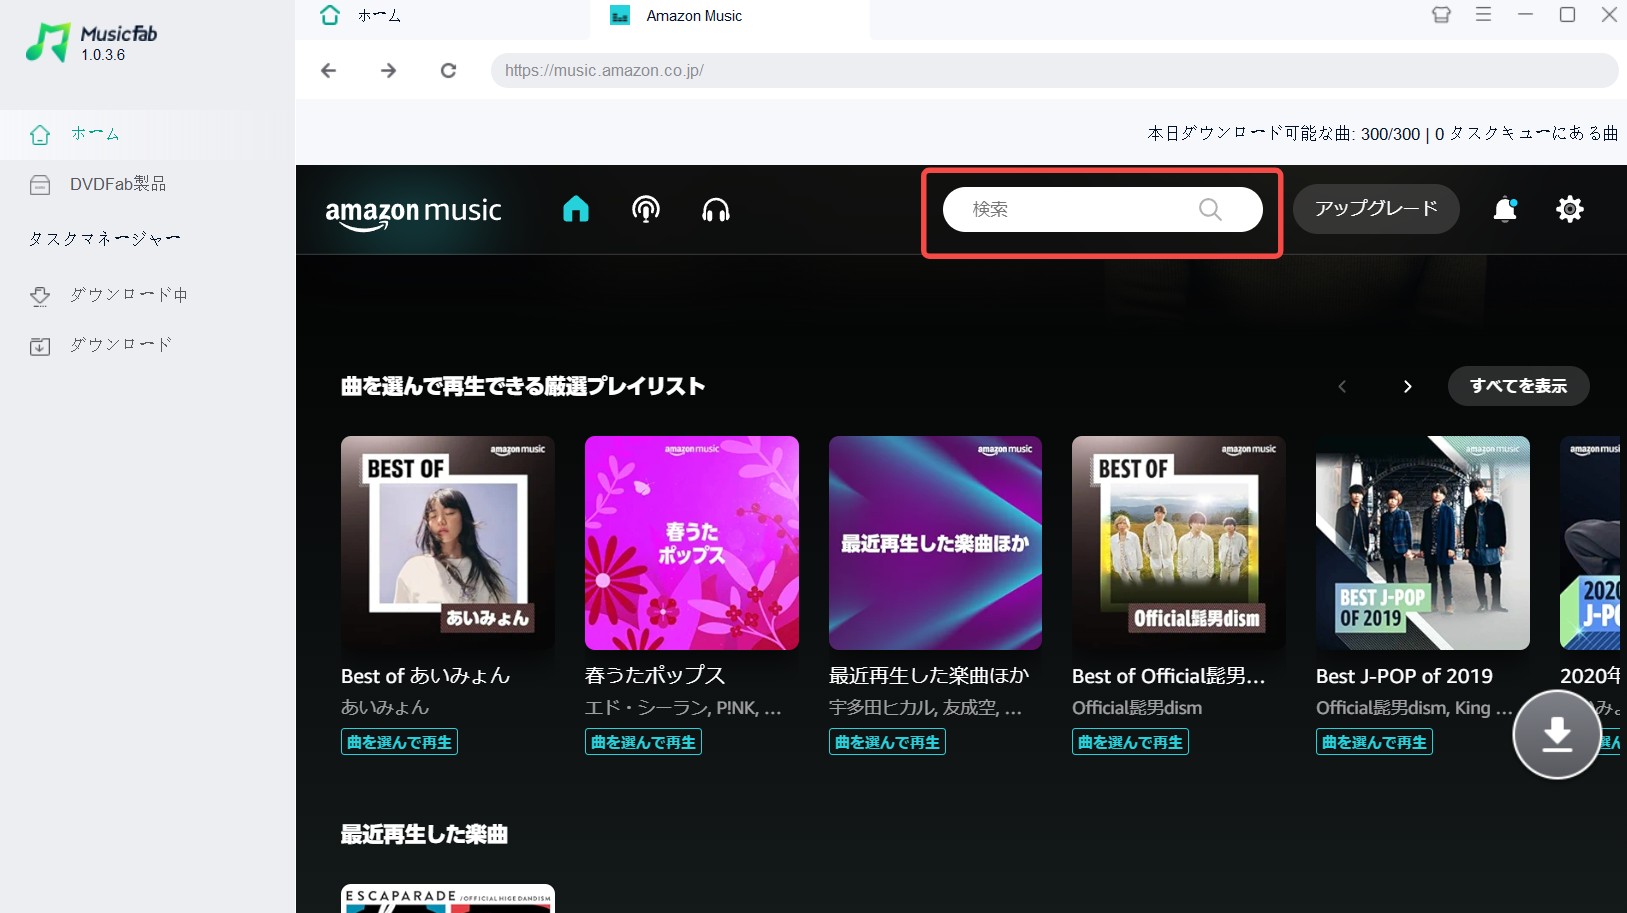
Task: Click the Best J-POP of 2019 title
Action: (1404, 676)
